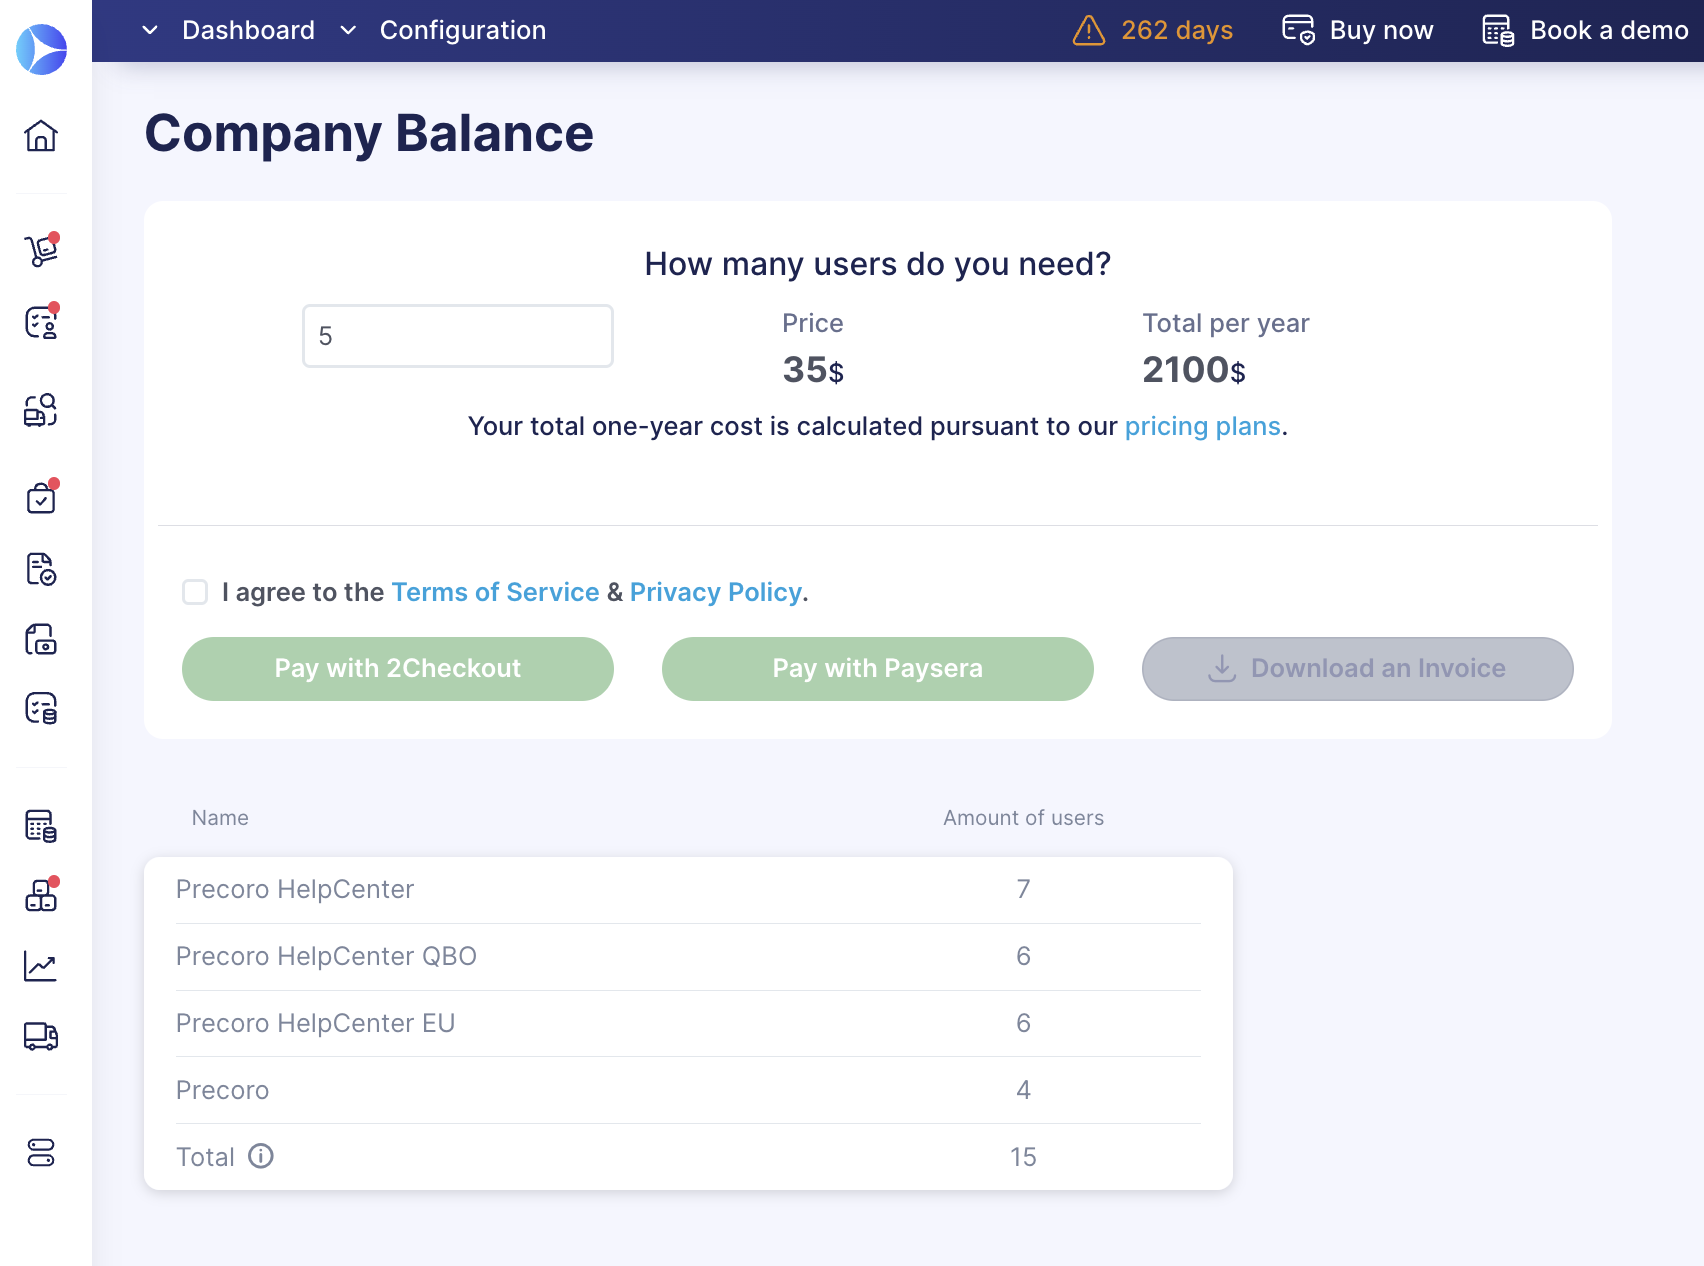Open the Privacy Policy link
The width and height of the screenshot is (1704, 1266).
pyautogui.click(x=716, y=592)
